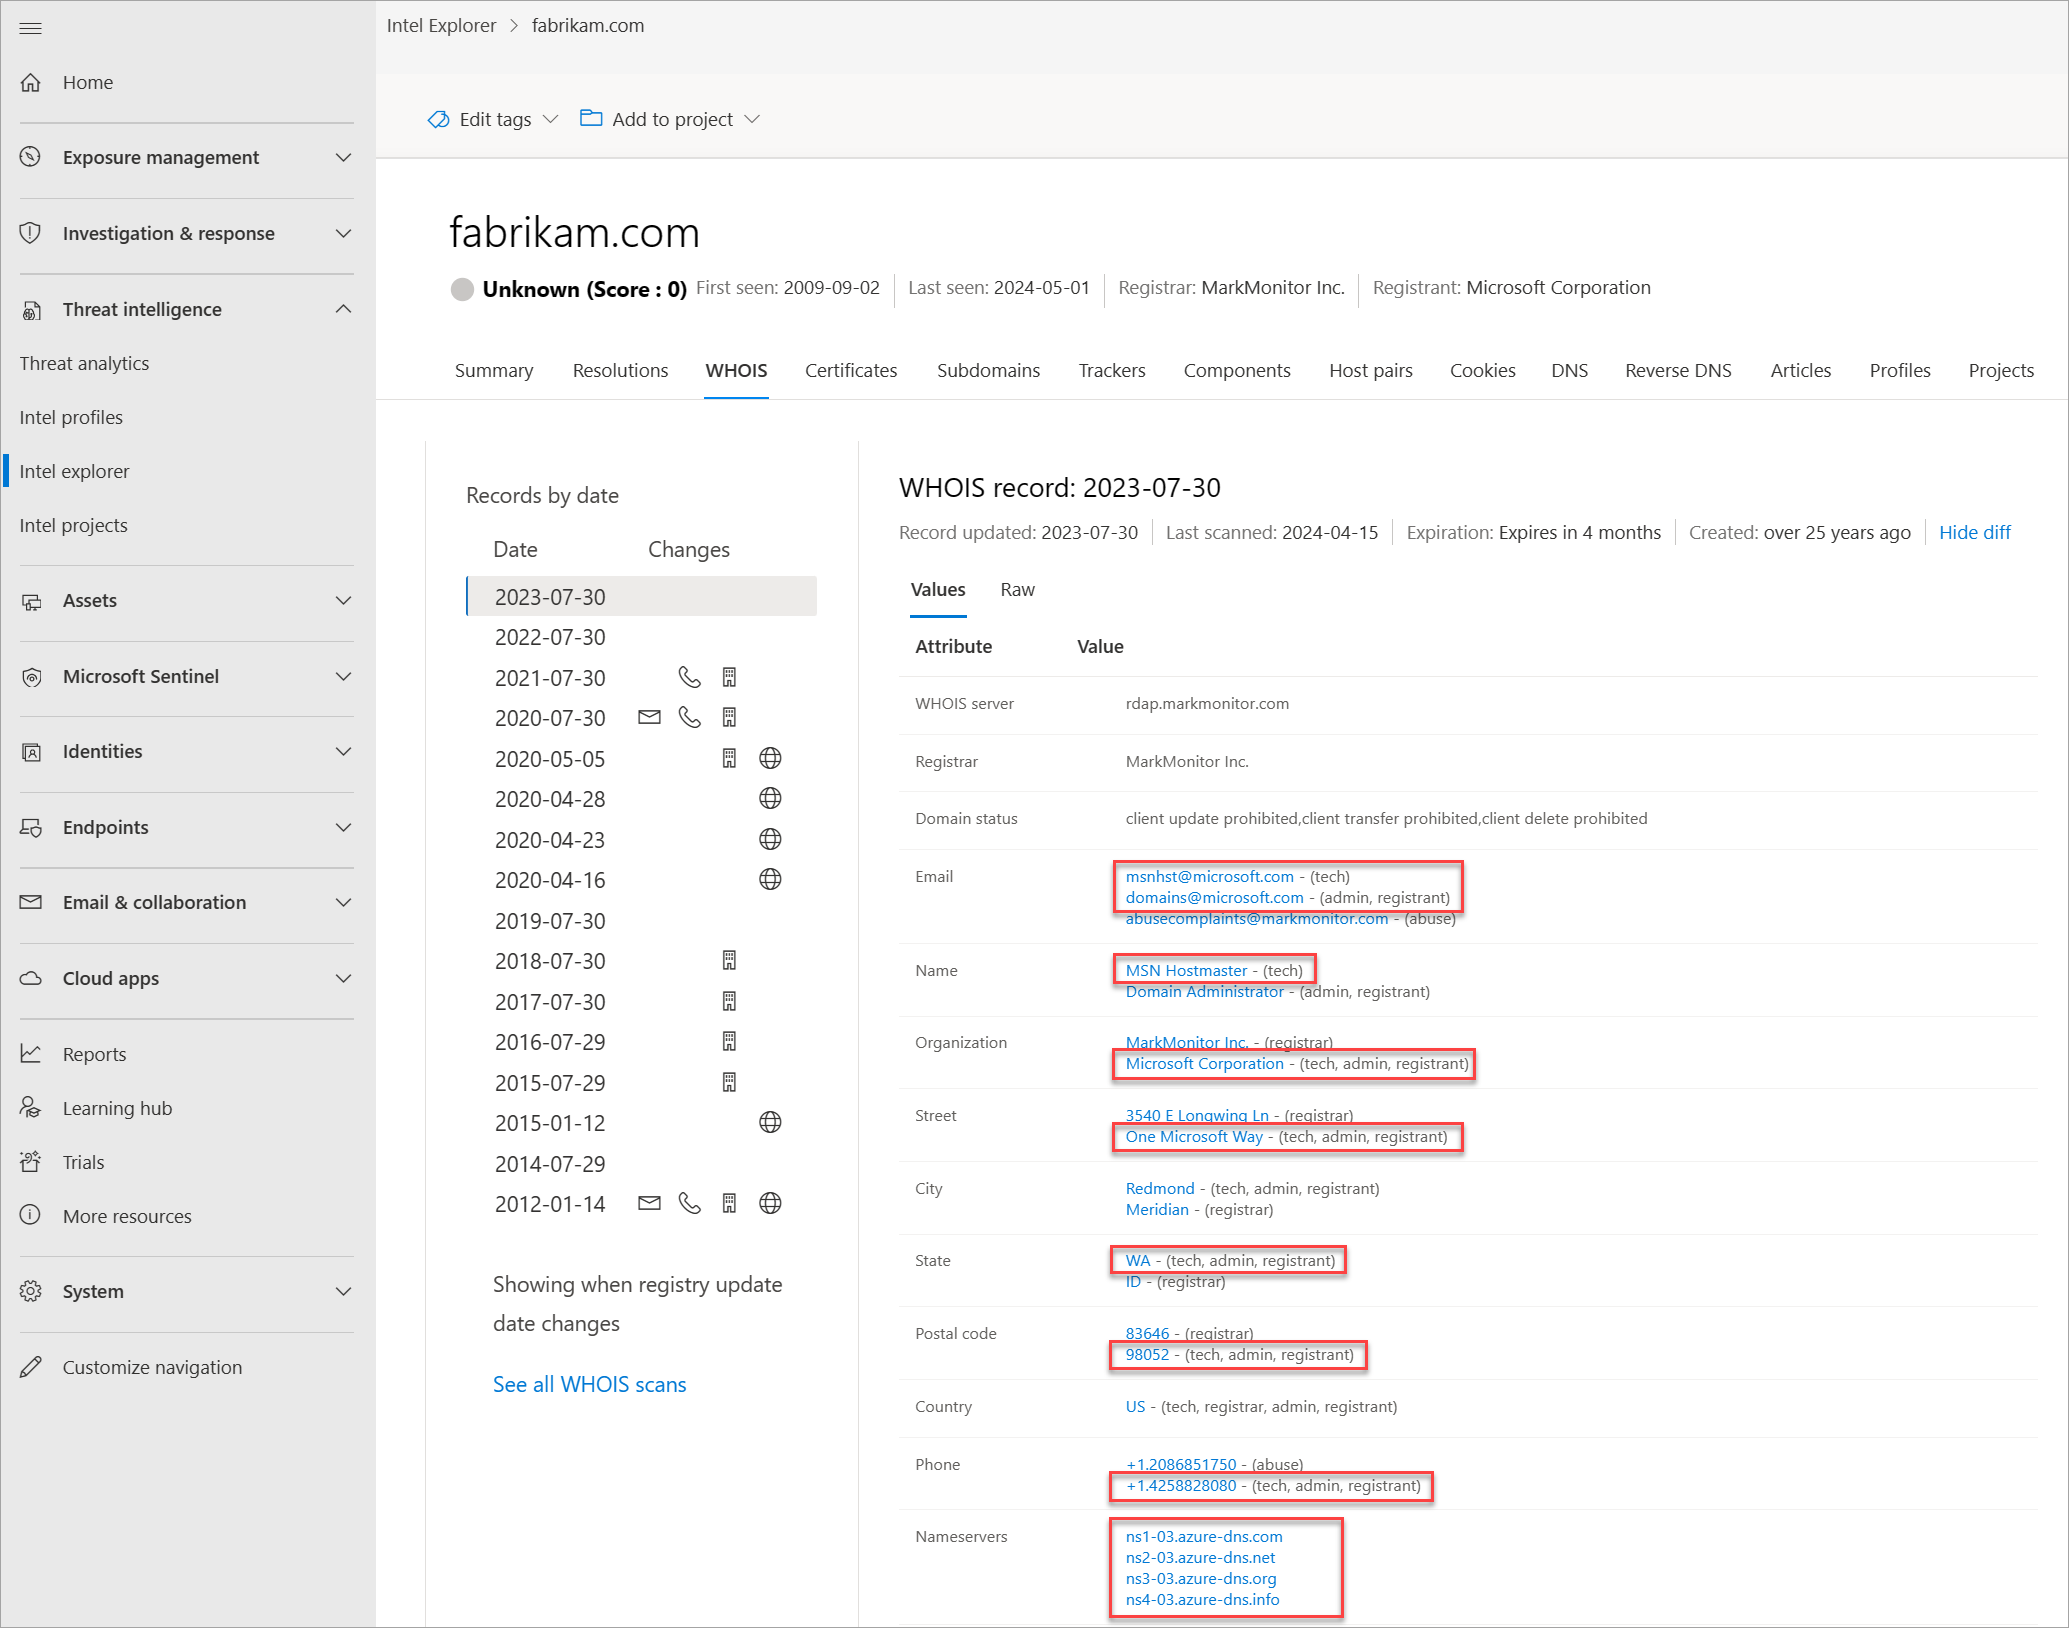Collapse the Threat intelligence section

tap(343, 309)
